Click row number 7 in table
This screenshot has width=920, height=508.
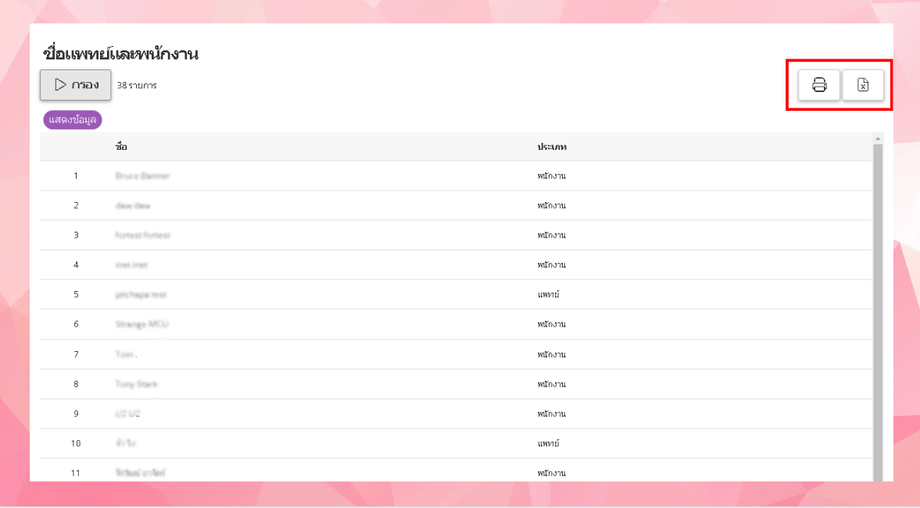tap(76, 354)
